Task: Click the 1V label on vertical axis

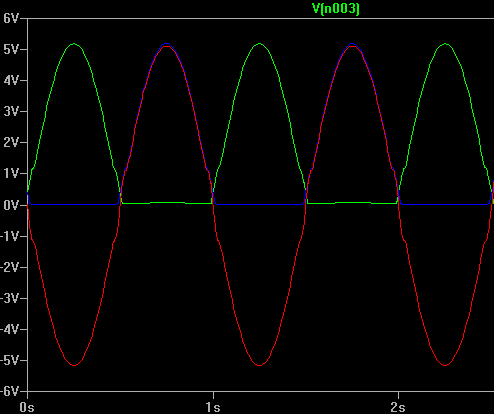Action: pos(11,174)
